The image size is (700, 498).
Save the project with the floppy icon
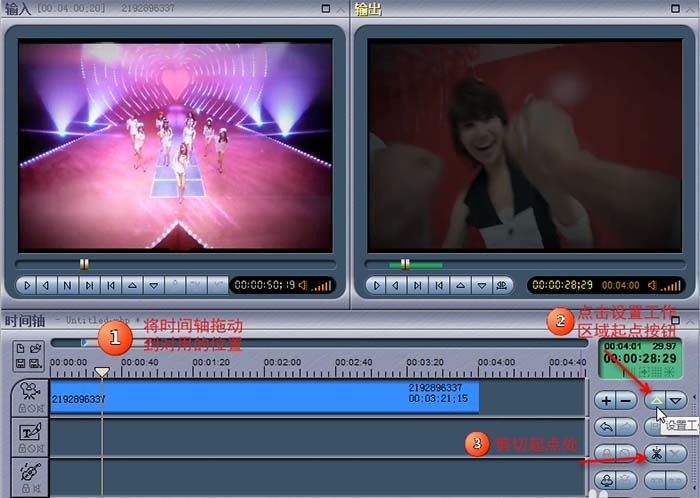[21, 364]
